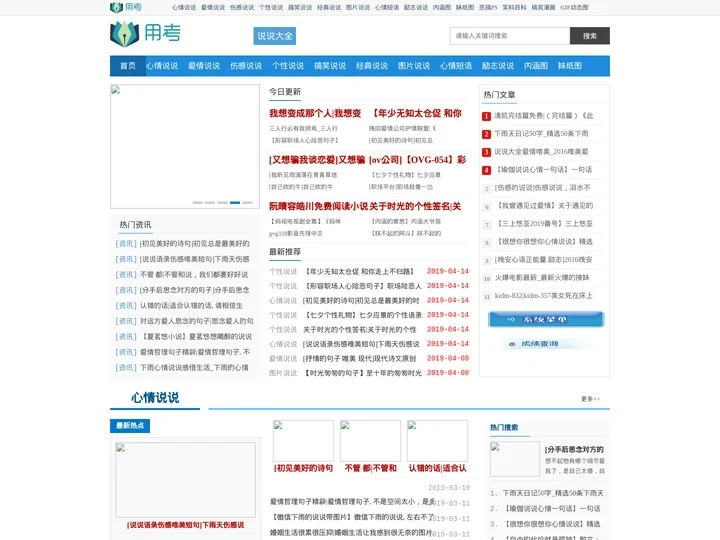Screen dimensions: 720x540
Task: Click 搞笑漫画 link in the top strip
Action: tap(543, 7)
